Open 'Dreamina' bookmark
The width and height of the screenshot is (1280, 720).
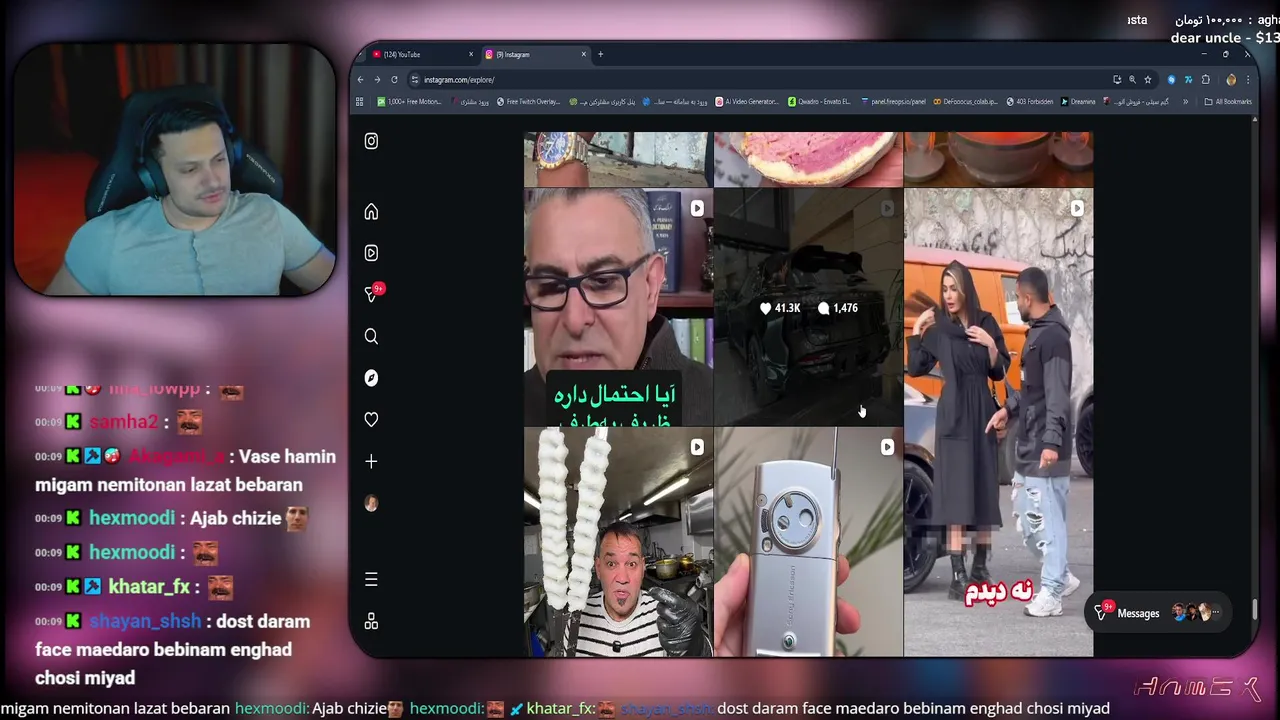tap(1078, 101)
